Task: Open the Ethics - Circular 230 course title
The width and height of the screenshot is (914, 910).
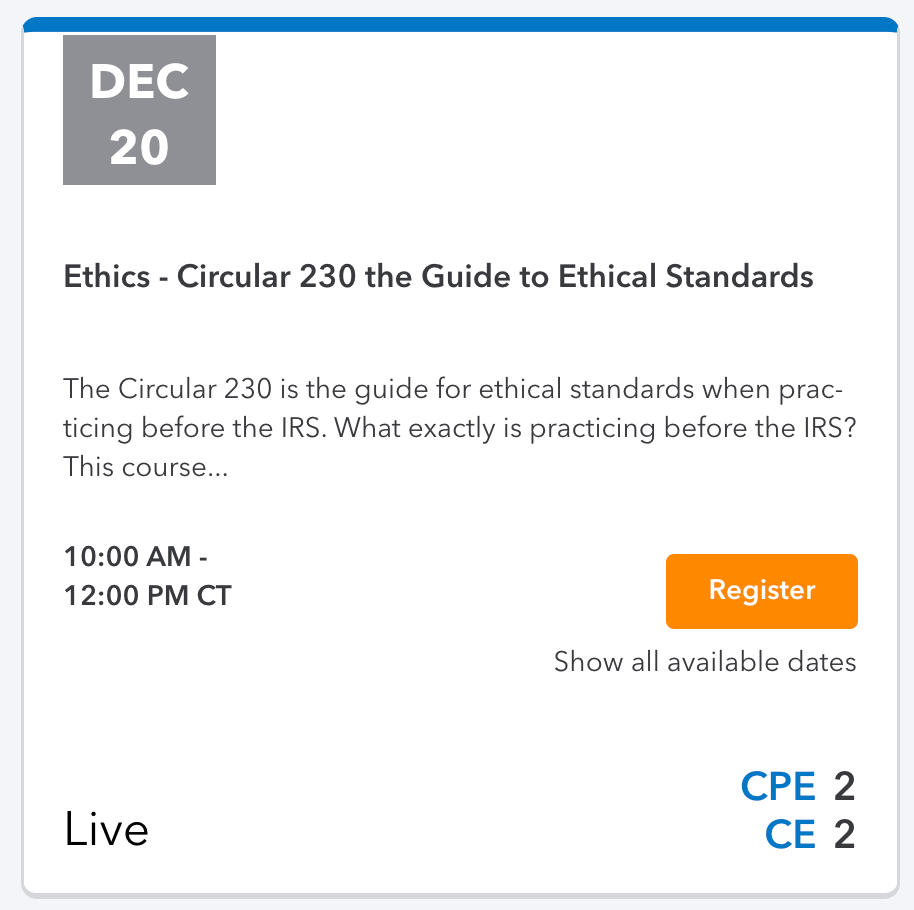Action: click(438, 276)
